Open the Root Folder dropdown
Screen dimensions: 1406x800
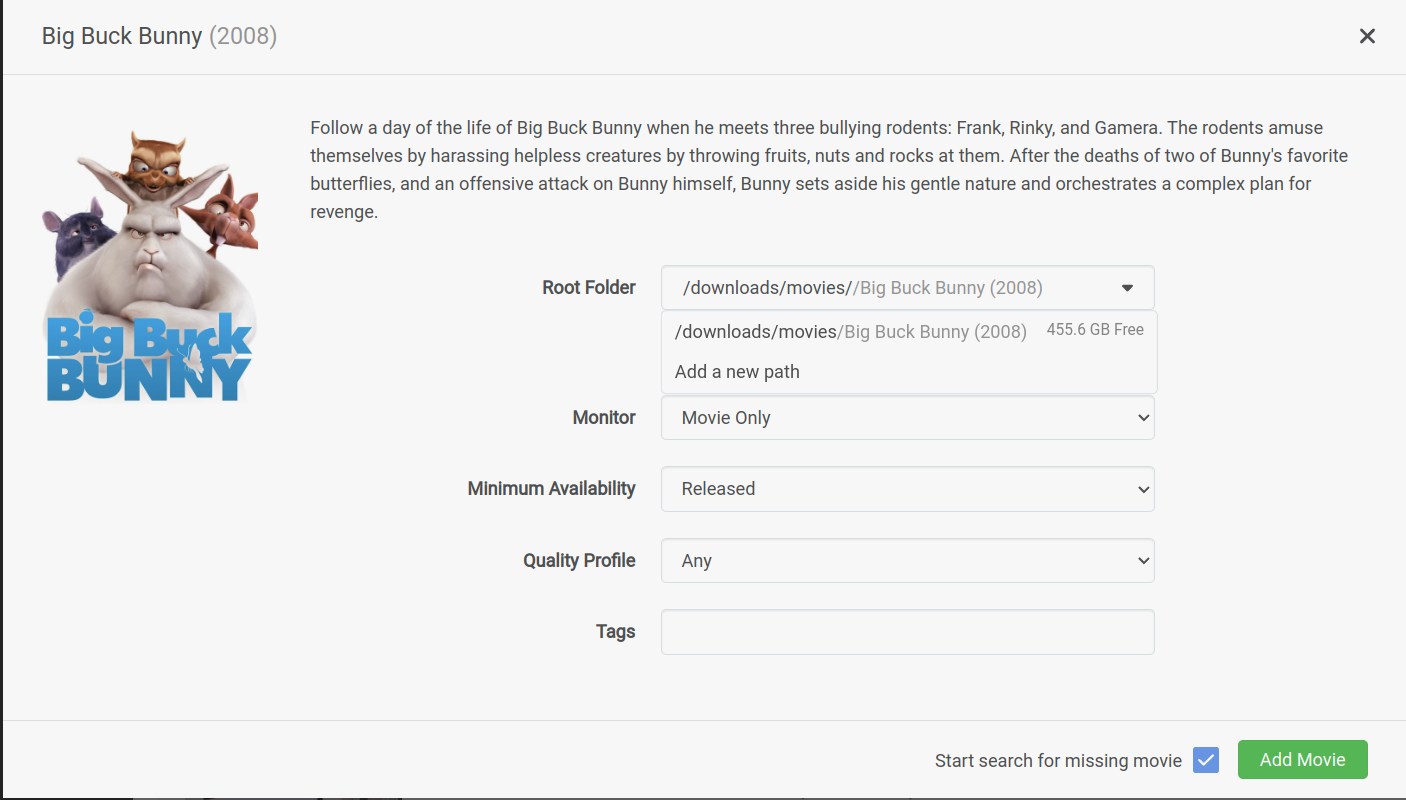coord(908,288)
